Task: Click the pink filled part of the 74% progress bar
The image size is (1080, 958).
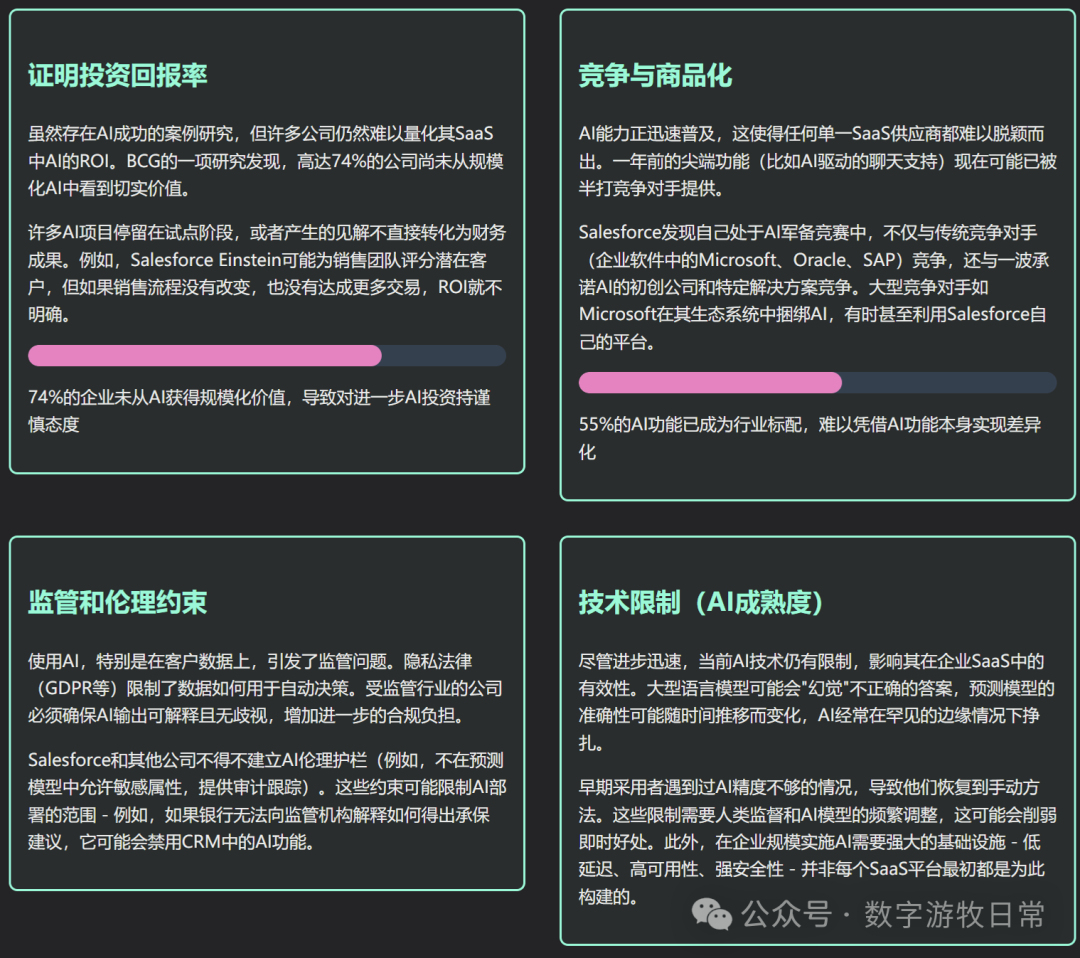Action: pos(205,355)
